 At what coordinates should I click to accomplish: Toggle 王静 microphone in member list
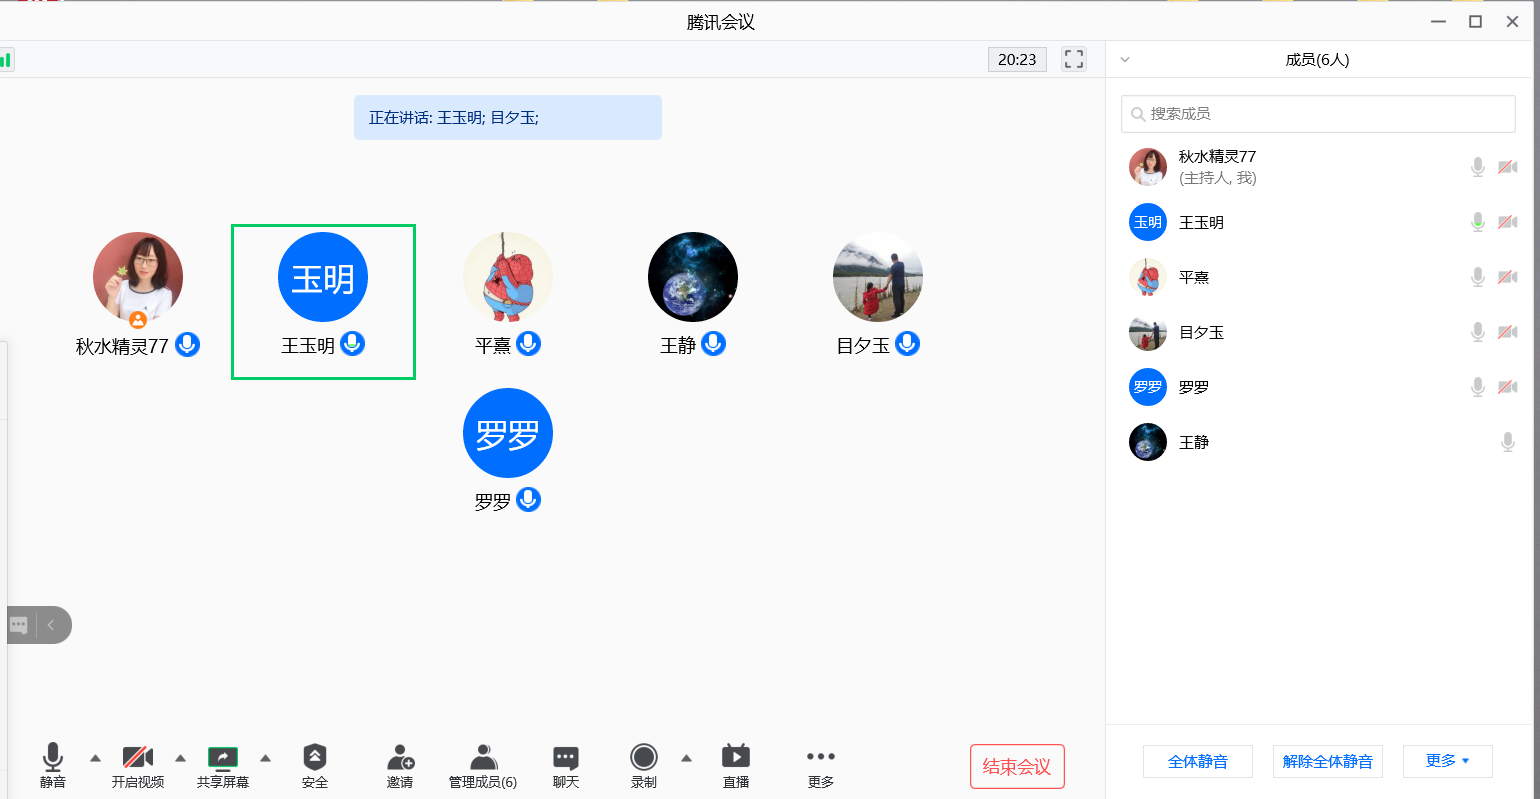[x=1508, y=442]
